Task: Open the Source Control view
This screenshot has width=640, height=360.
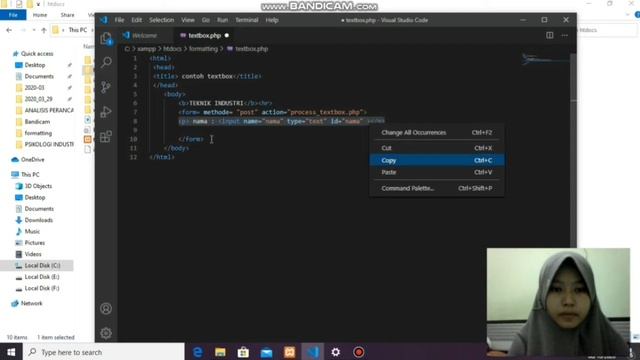Action: point(106,87)
